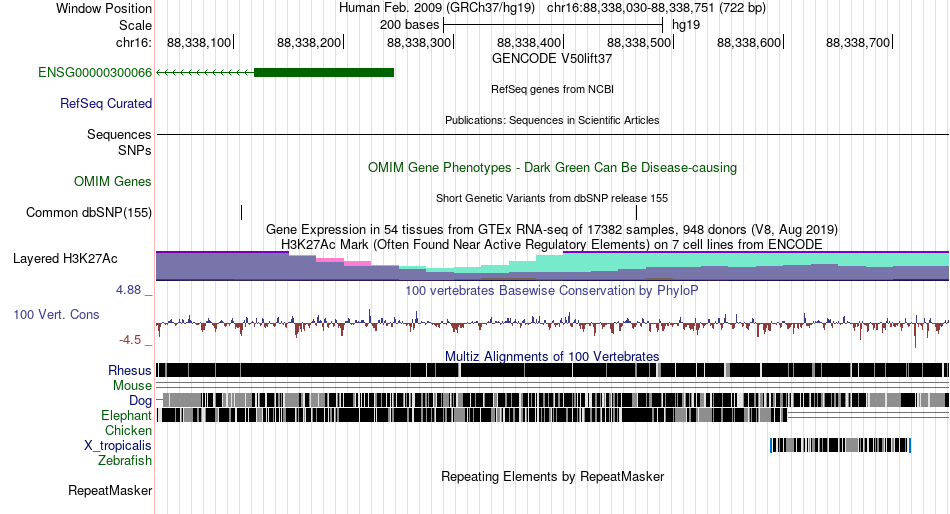
Task: Click the Sequences track label
Action: pos(119,135)
